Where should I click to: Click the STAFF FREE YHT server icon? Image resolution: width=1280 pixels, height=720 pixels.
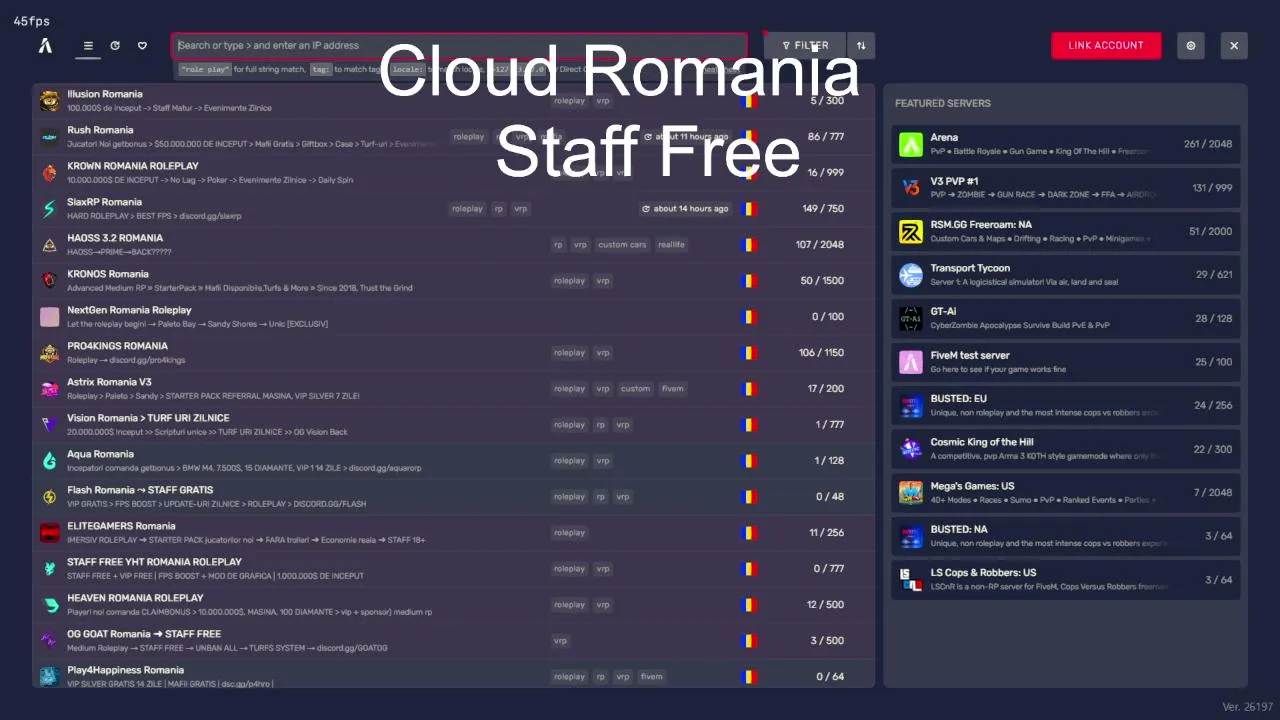[49, 569]
